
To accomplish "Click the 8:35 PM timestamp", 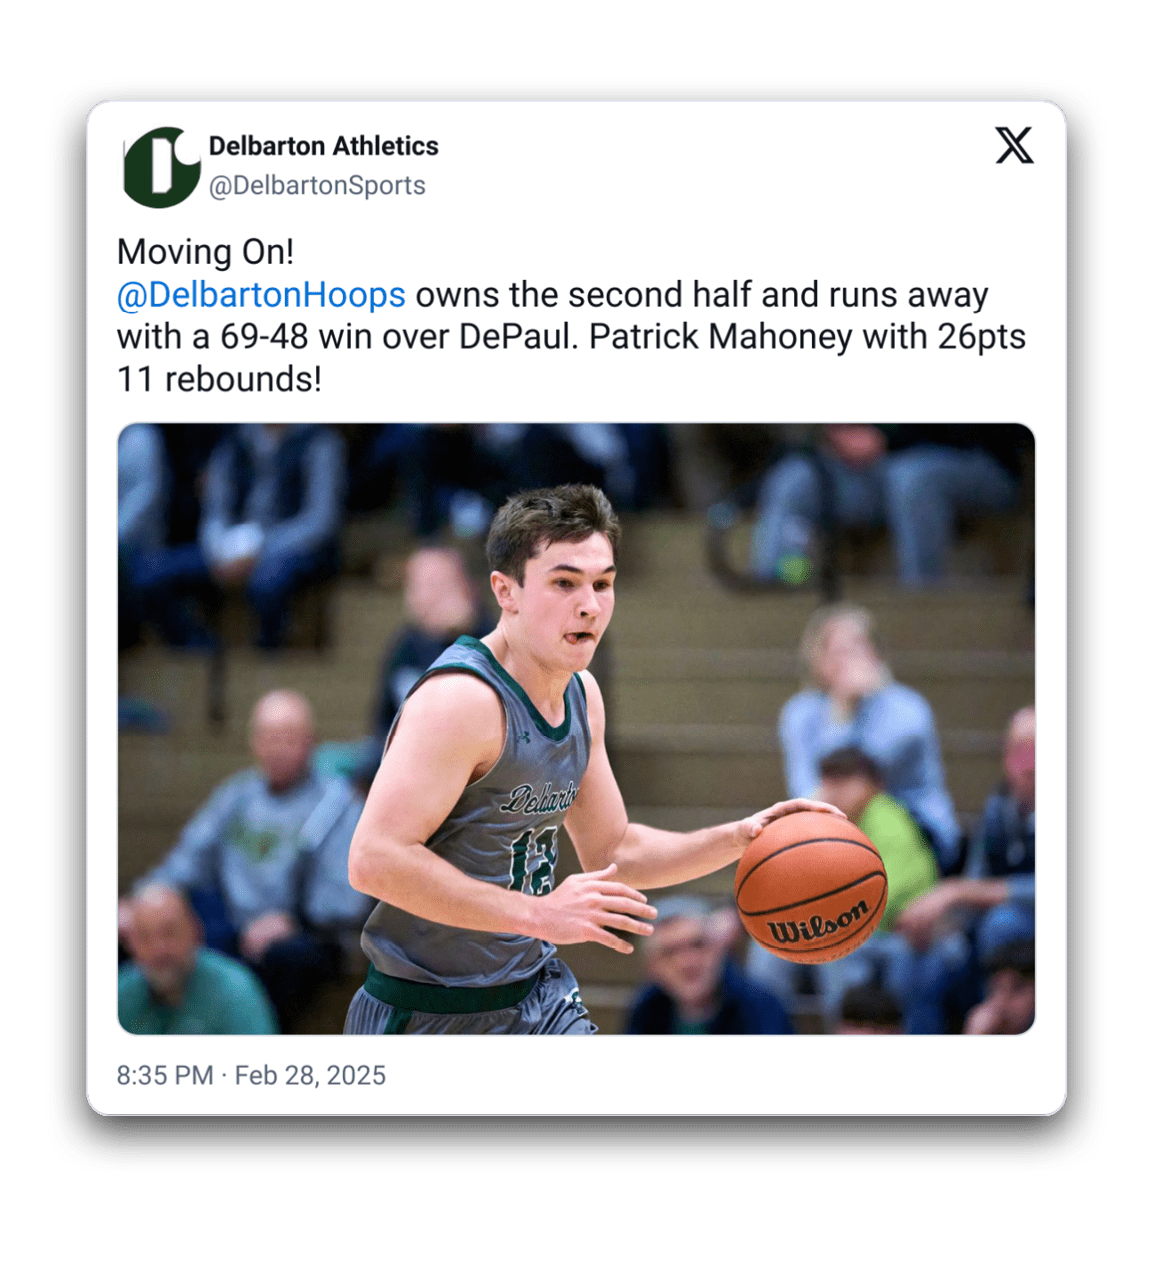I will coord(165,1075).
